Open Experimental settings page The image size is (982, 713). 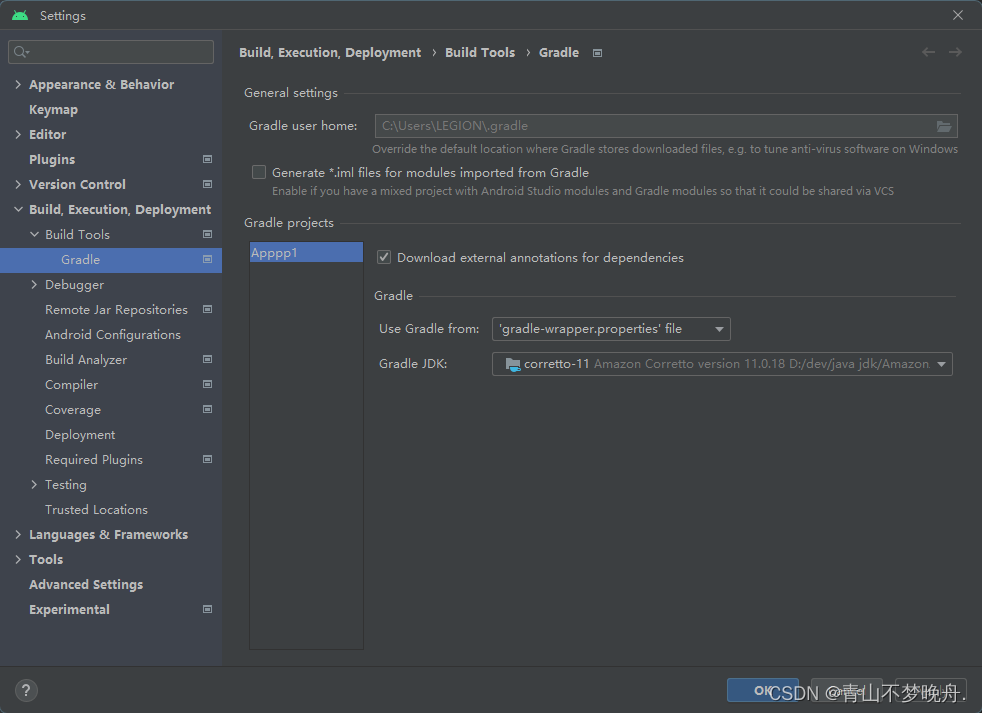69,609
